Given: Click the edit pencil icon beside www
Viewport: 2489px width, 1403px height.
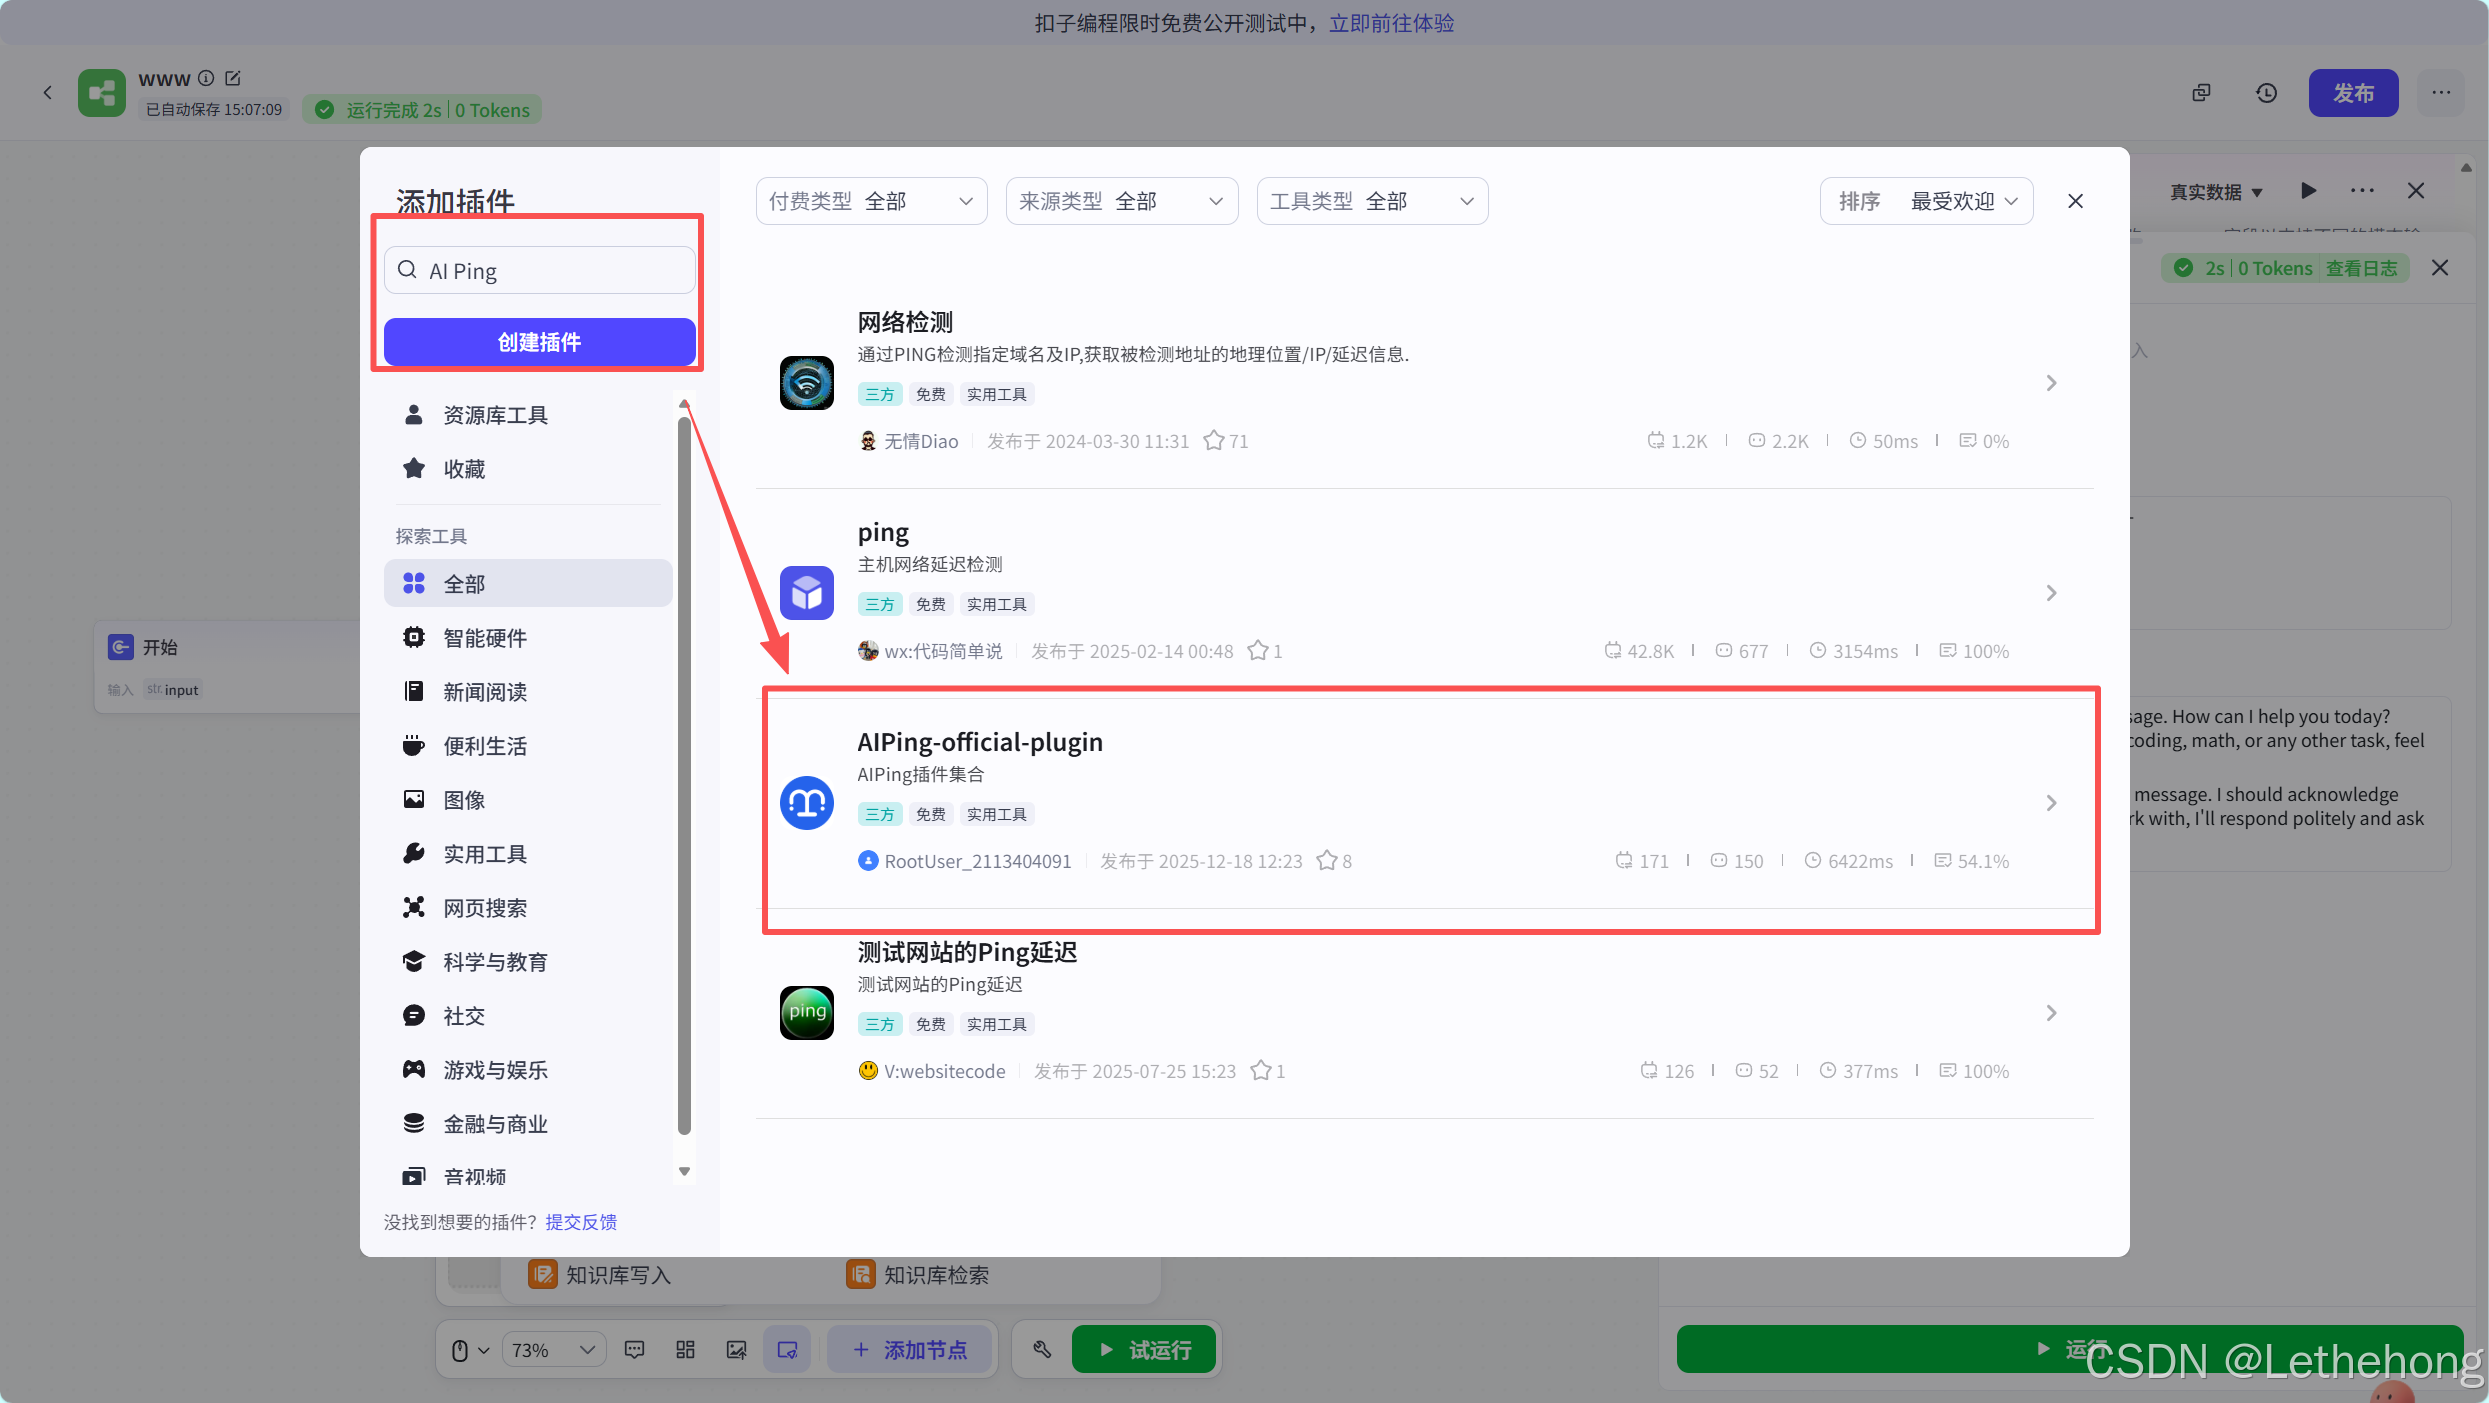Looking at the screenshot, I should [233, 78].
